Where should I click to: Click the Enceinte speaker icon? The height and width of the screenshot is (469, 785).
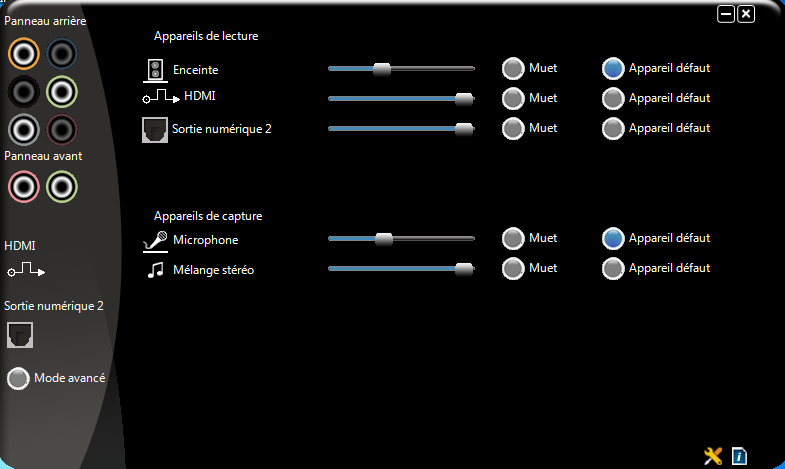[x=155, y=70]
